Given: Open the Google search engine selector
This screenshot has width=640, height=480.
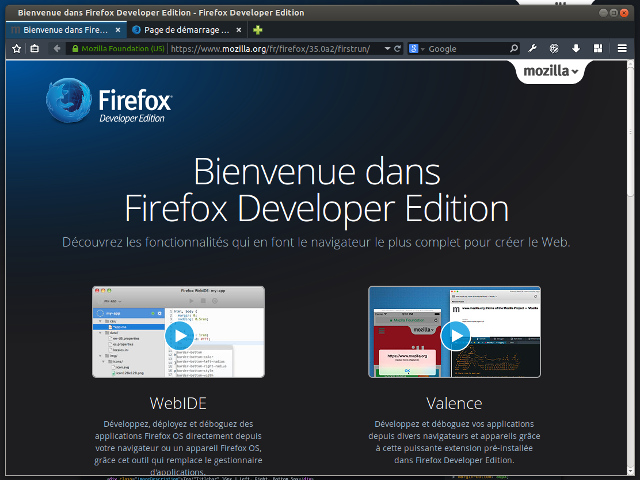Looking at the screenshot, I should coord(416,49).
